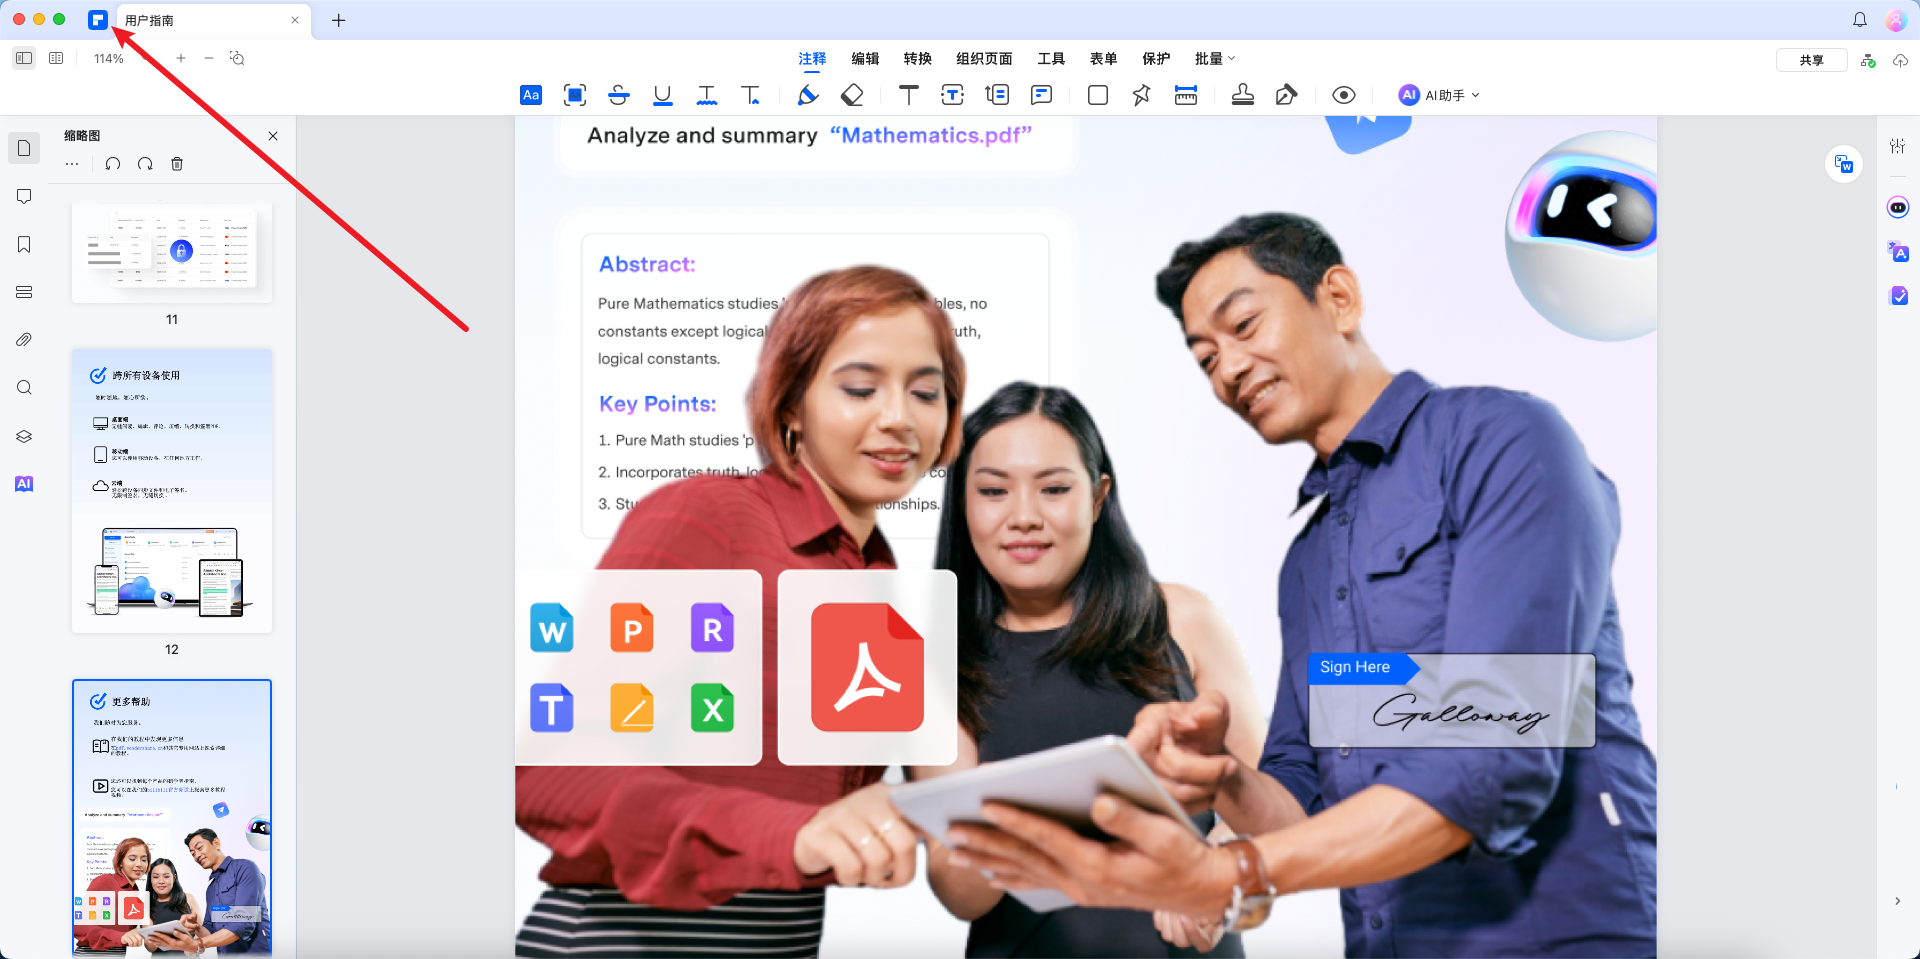Select page 12 thumbnail

[x=172, y=491]
